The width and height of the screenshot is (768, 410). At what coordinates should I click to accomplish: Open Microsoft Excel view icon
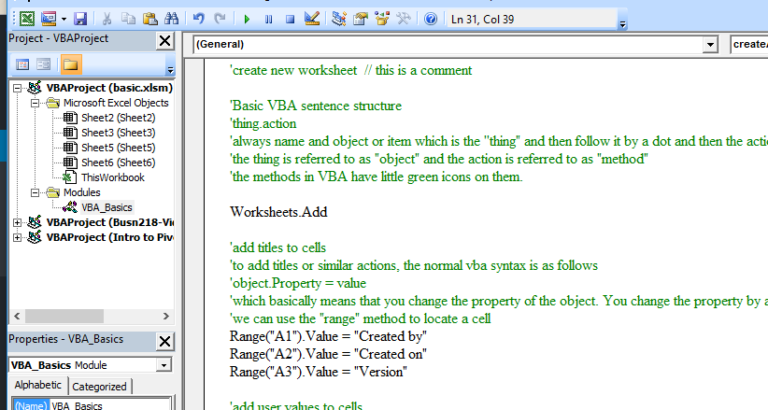click(x=27, y=19)
